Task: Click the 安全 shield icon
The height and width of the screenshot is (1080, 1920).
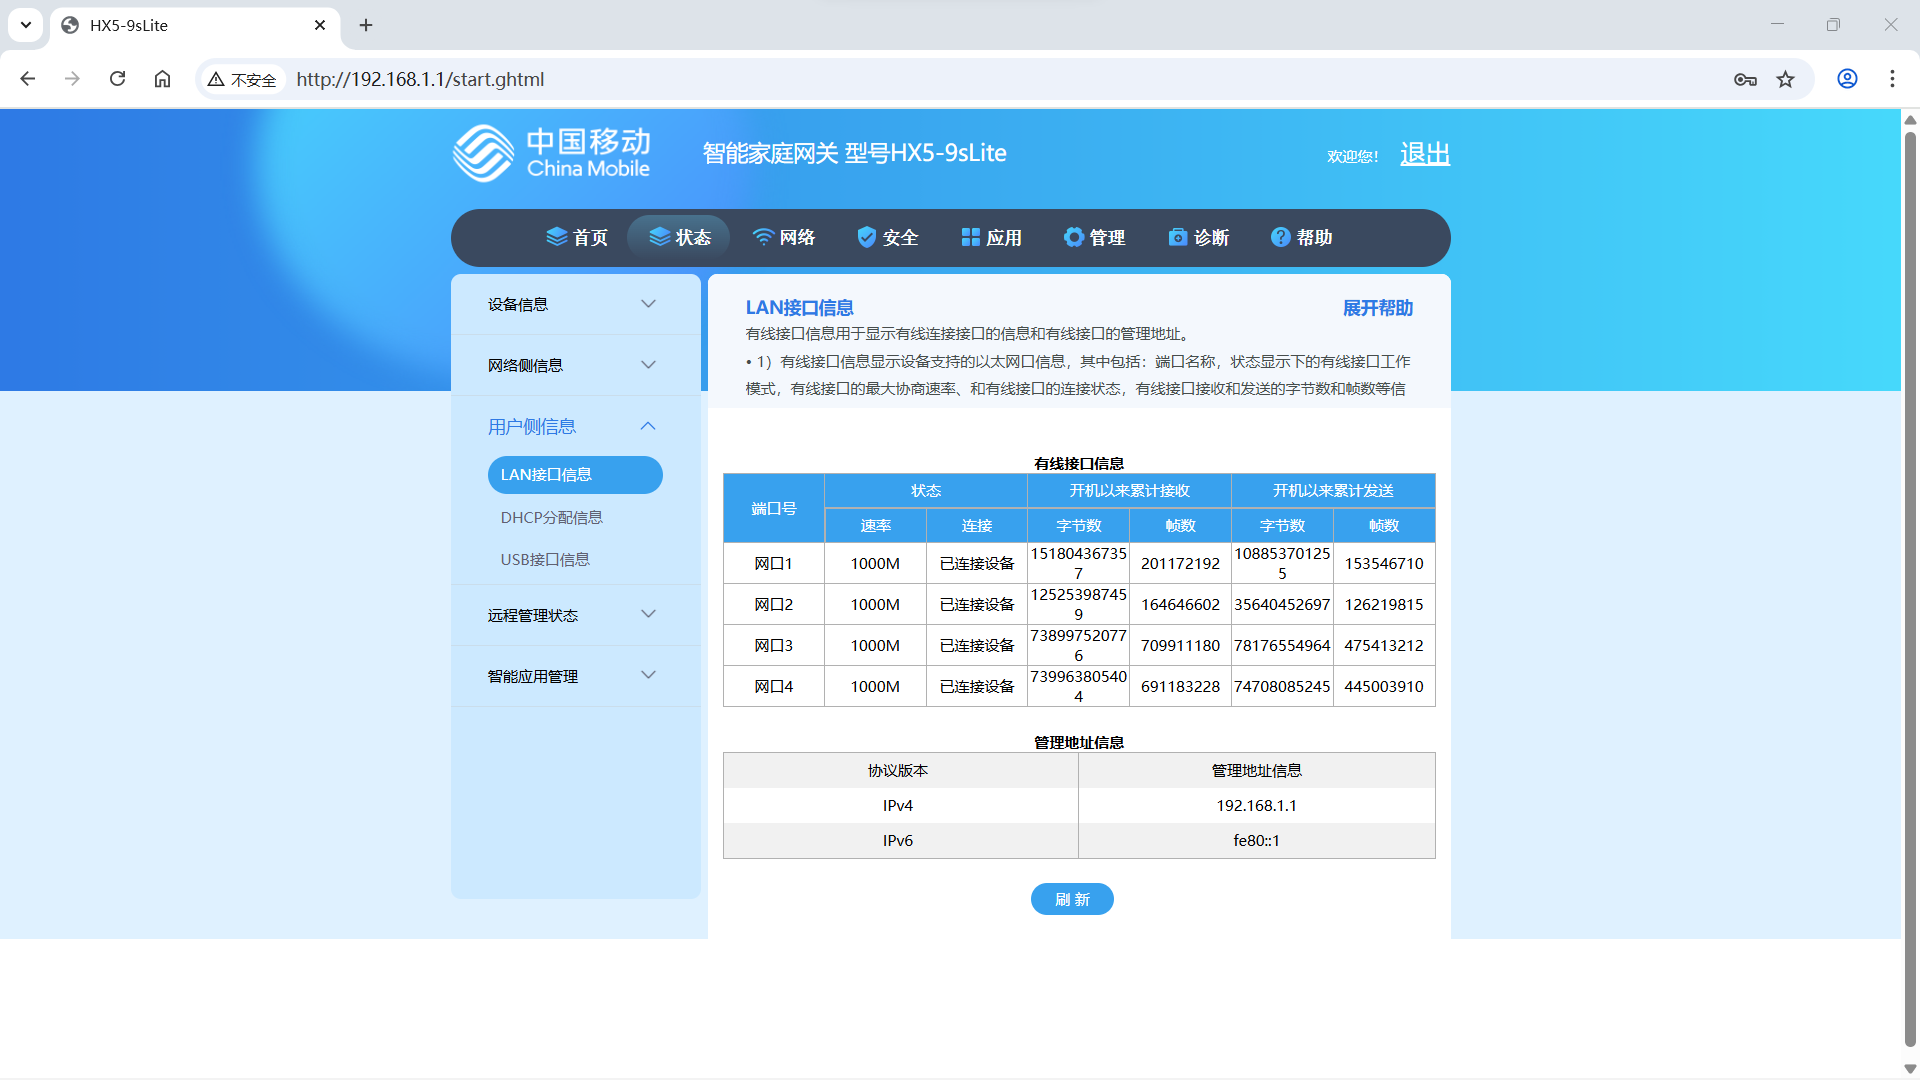Action: tap(866, 237)
